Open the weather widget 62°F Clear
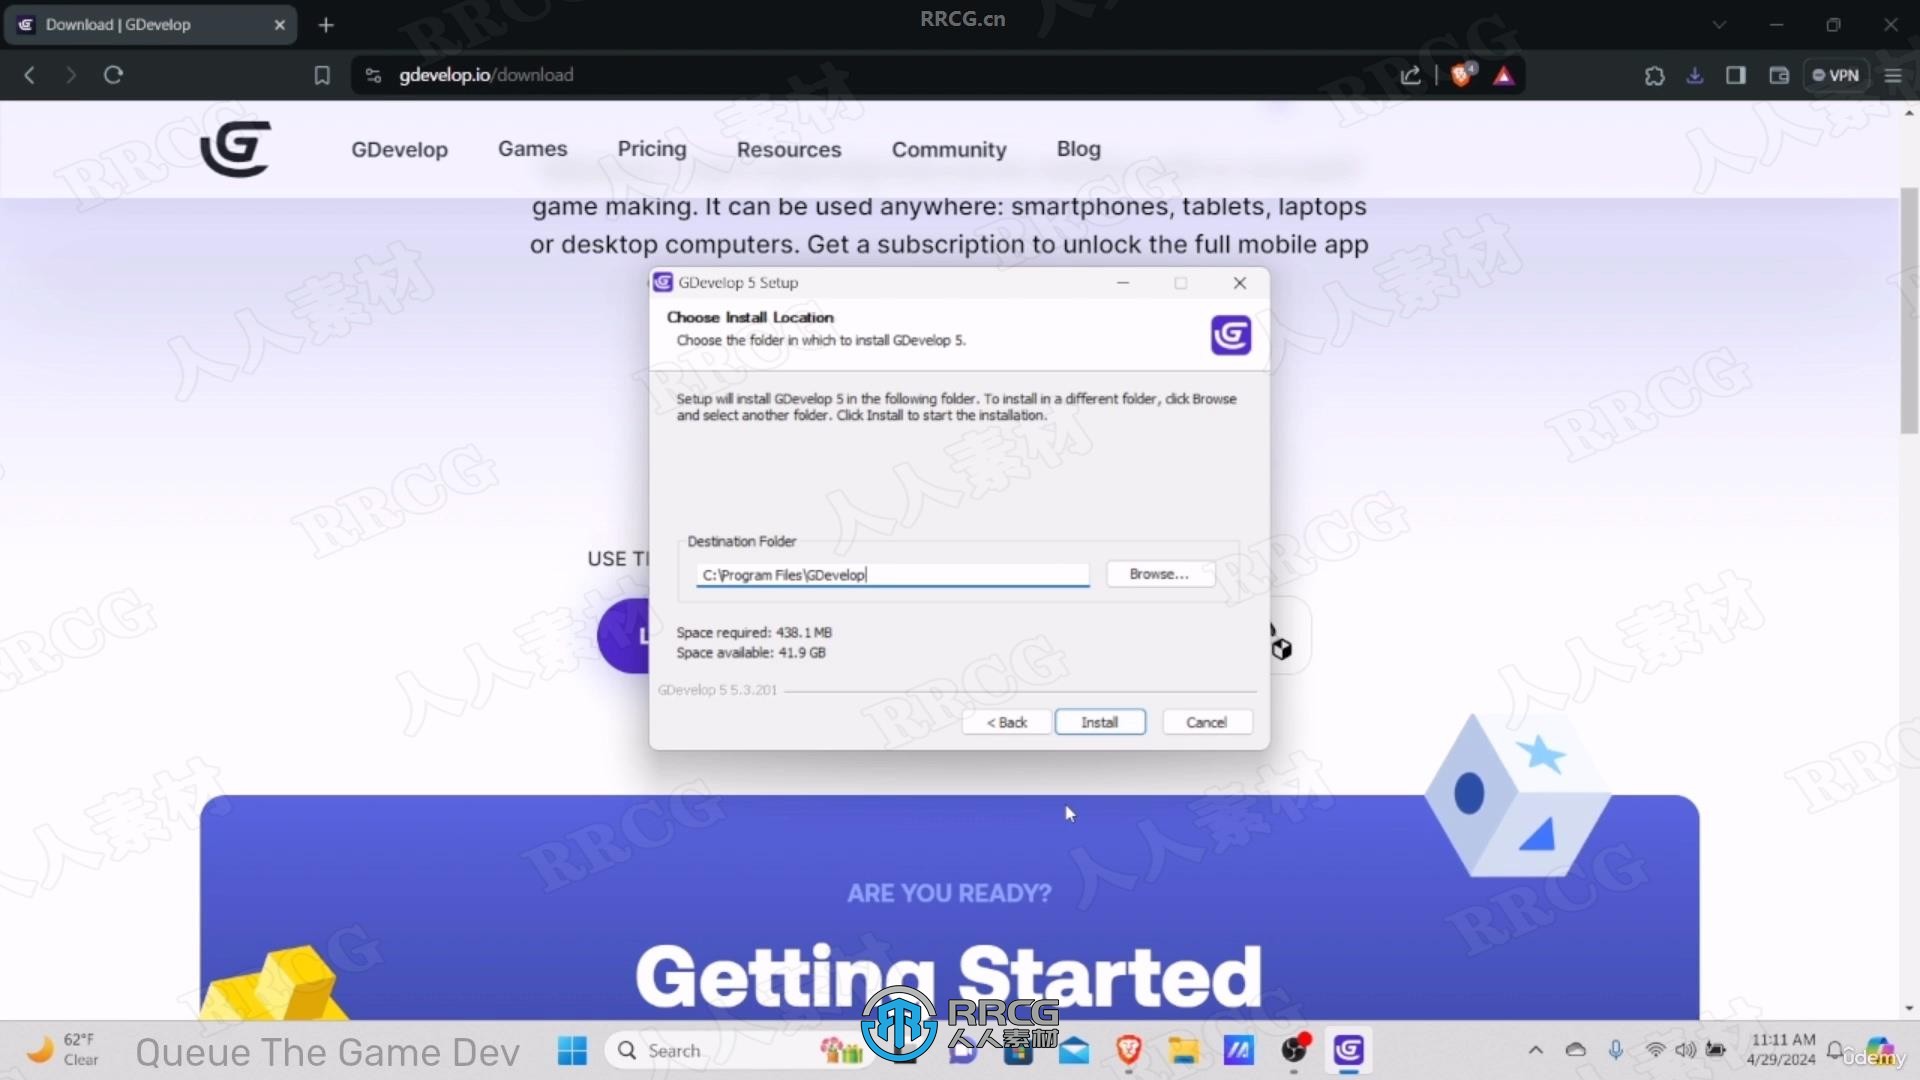 tap(62, 1050)
